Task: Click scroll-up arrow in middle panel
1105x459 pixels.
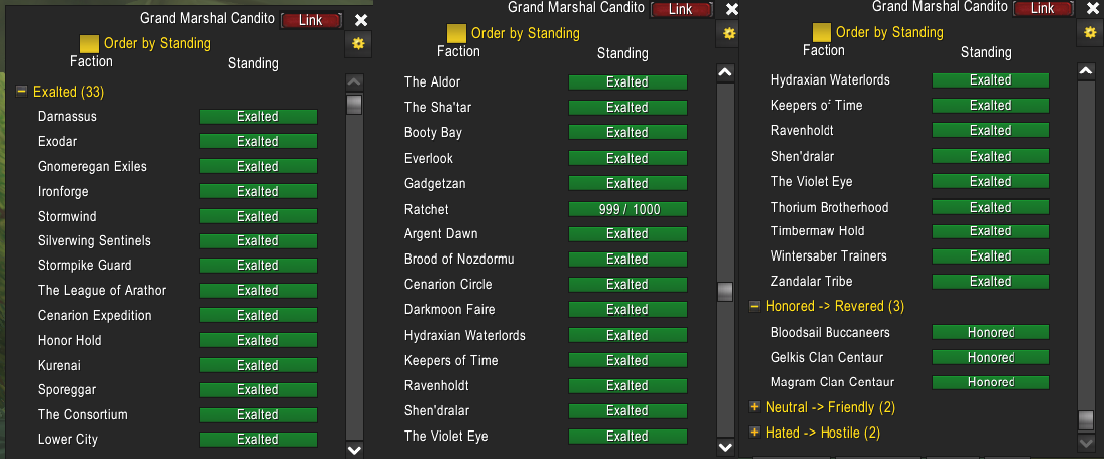Action: point(725,72)
